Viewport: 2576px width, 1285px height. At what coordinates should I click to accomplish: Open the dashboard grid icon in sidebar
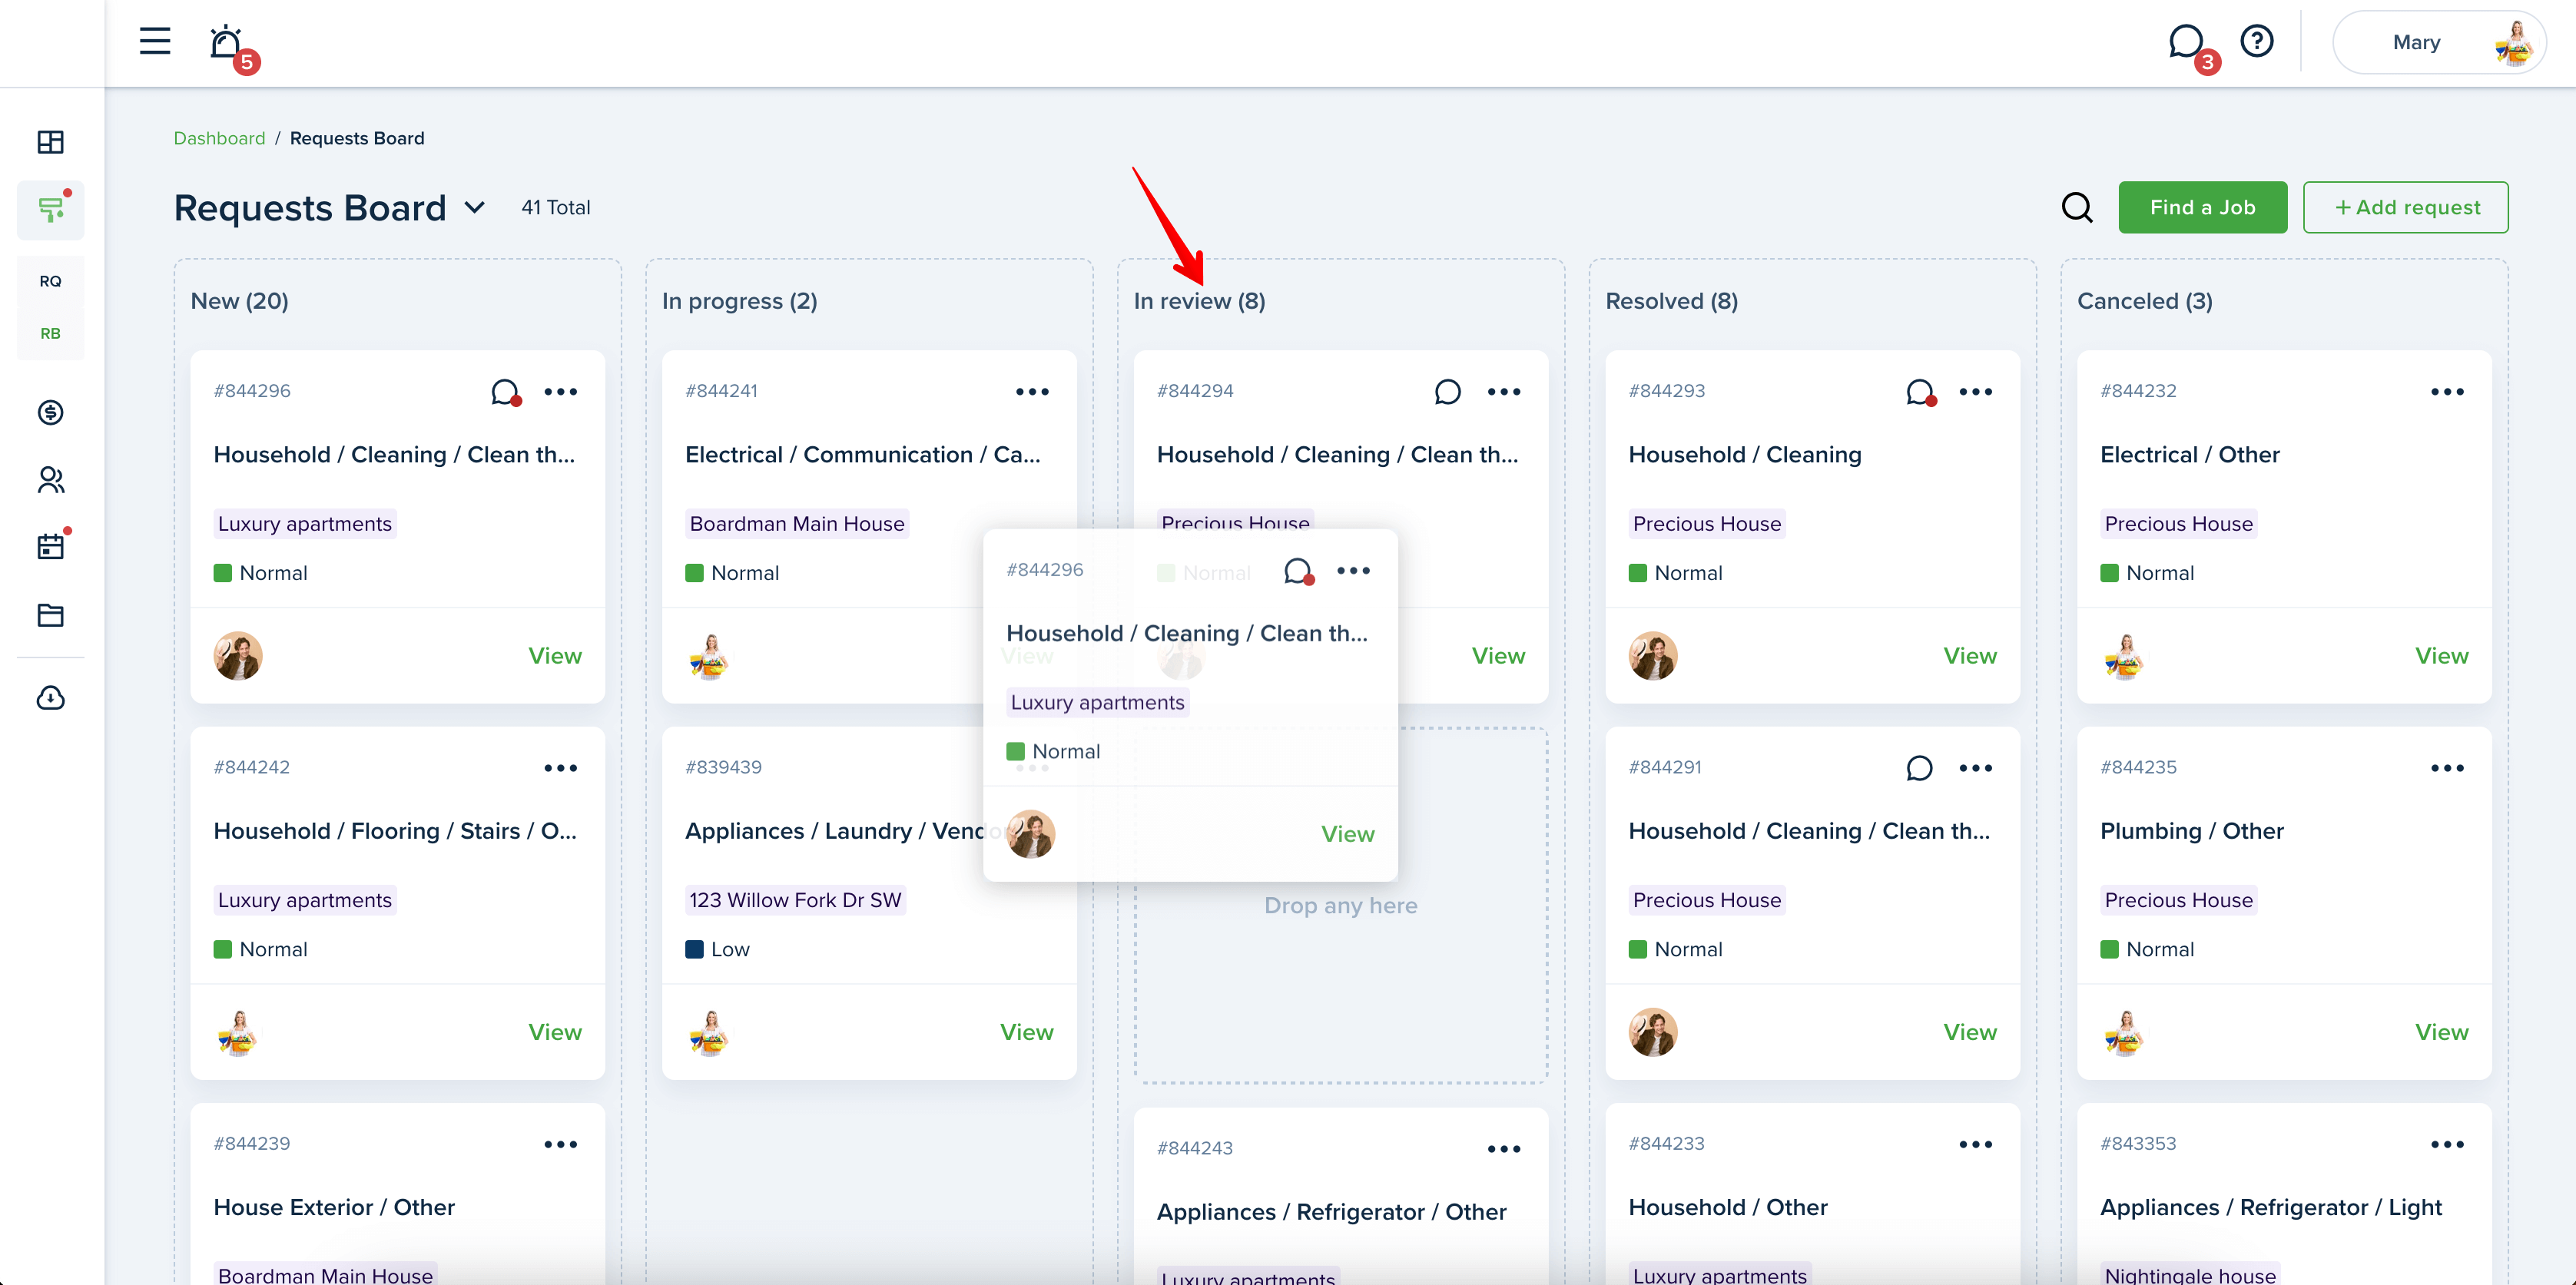[51, 142]
